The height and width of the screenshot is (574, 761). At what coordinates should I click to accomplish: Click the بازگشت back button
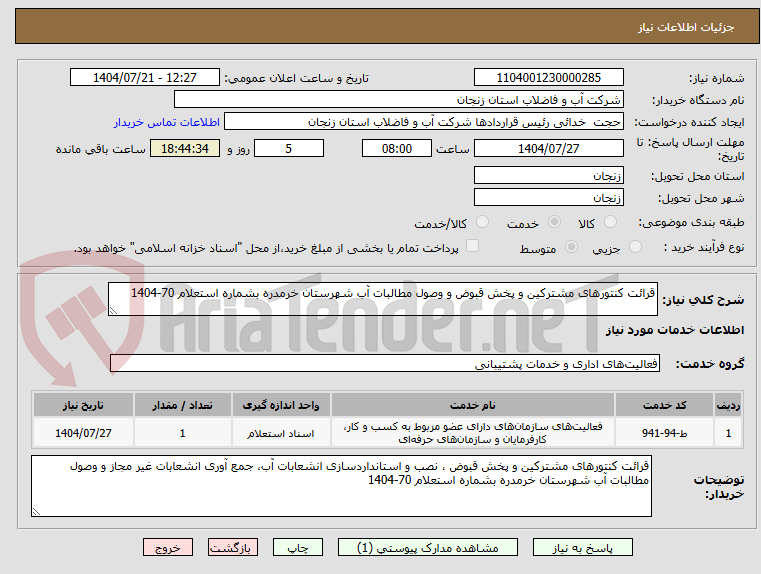[232, 547]
